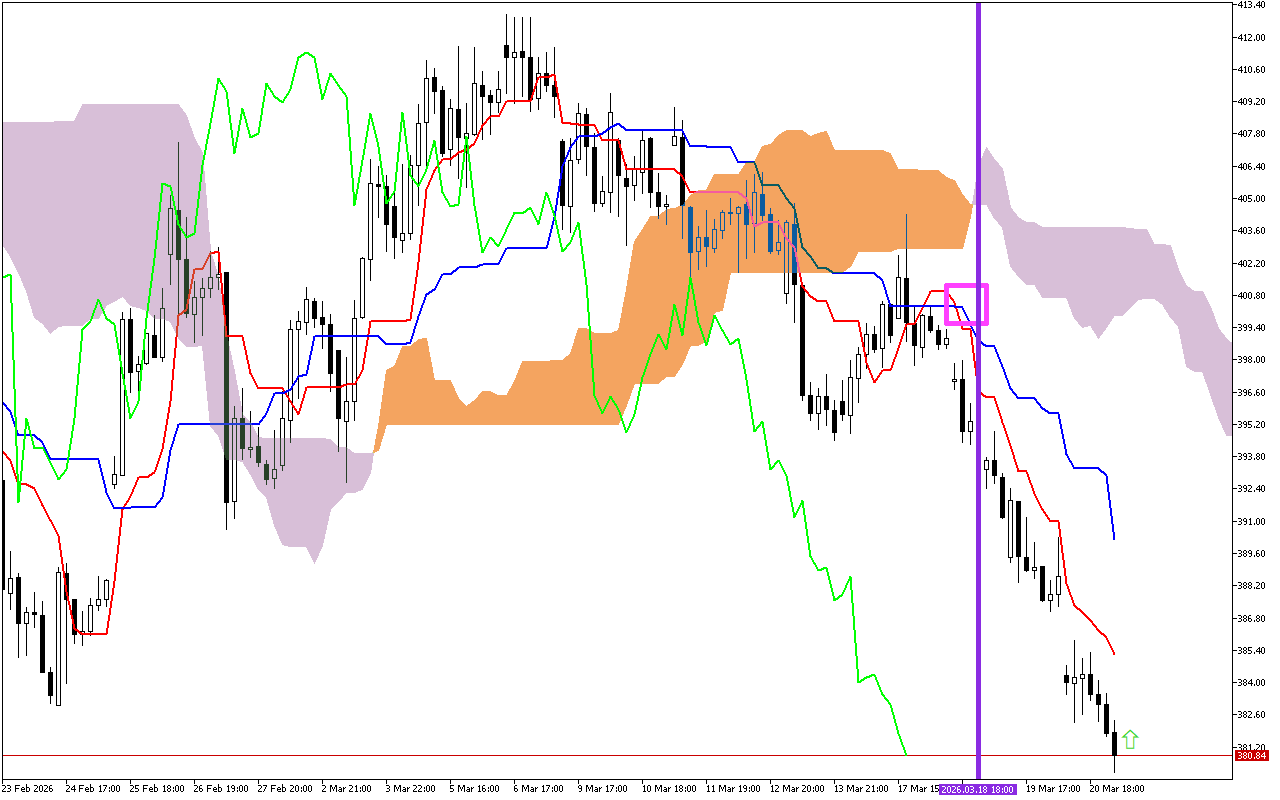This screenshot has height=800, width=1280.
Task: Click the 23 Feb 2026 axis label
Action: pos(30,789)
